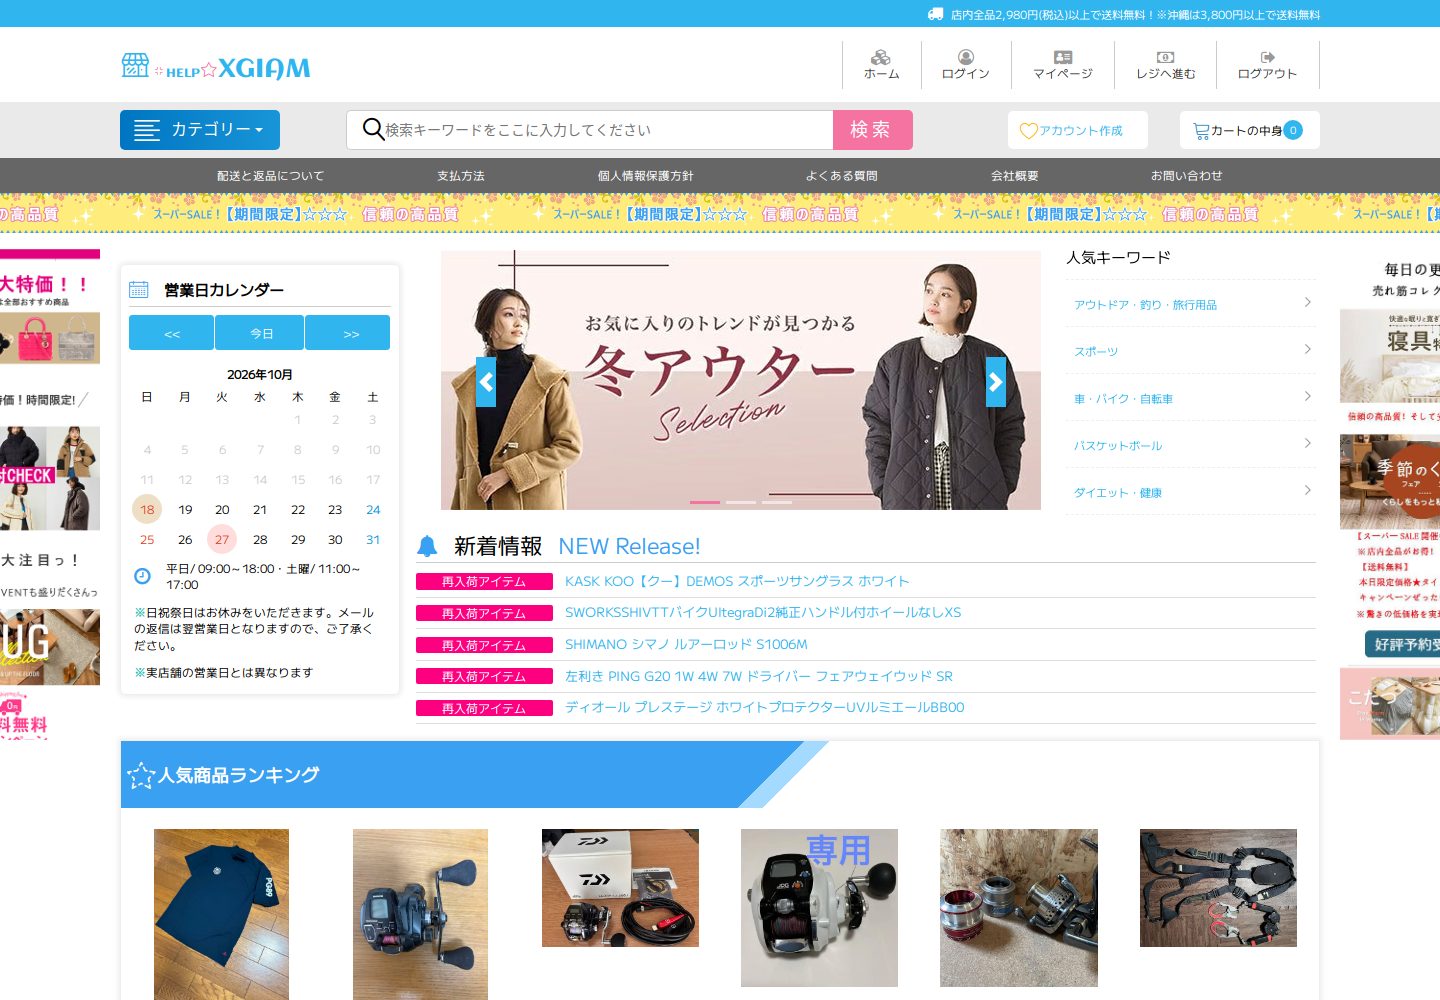Open 会社概要 menu item
Viewport: 1440px width, 1000px height.
[1014, 176]
